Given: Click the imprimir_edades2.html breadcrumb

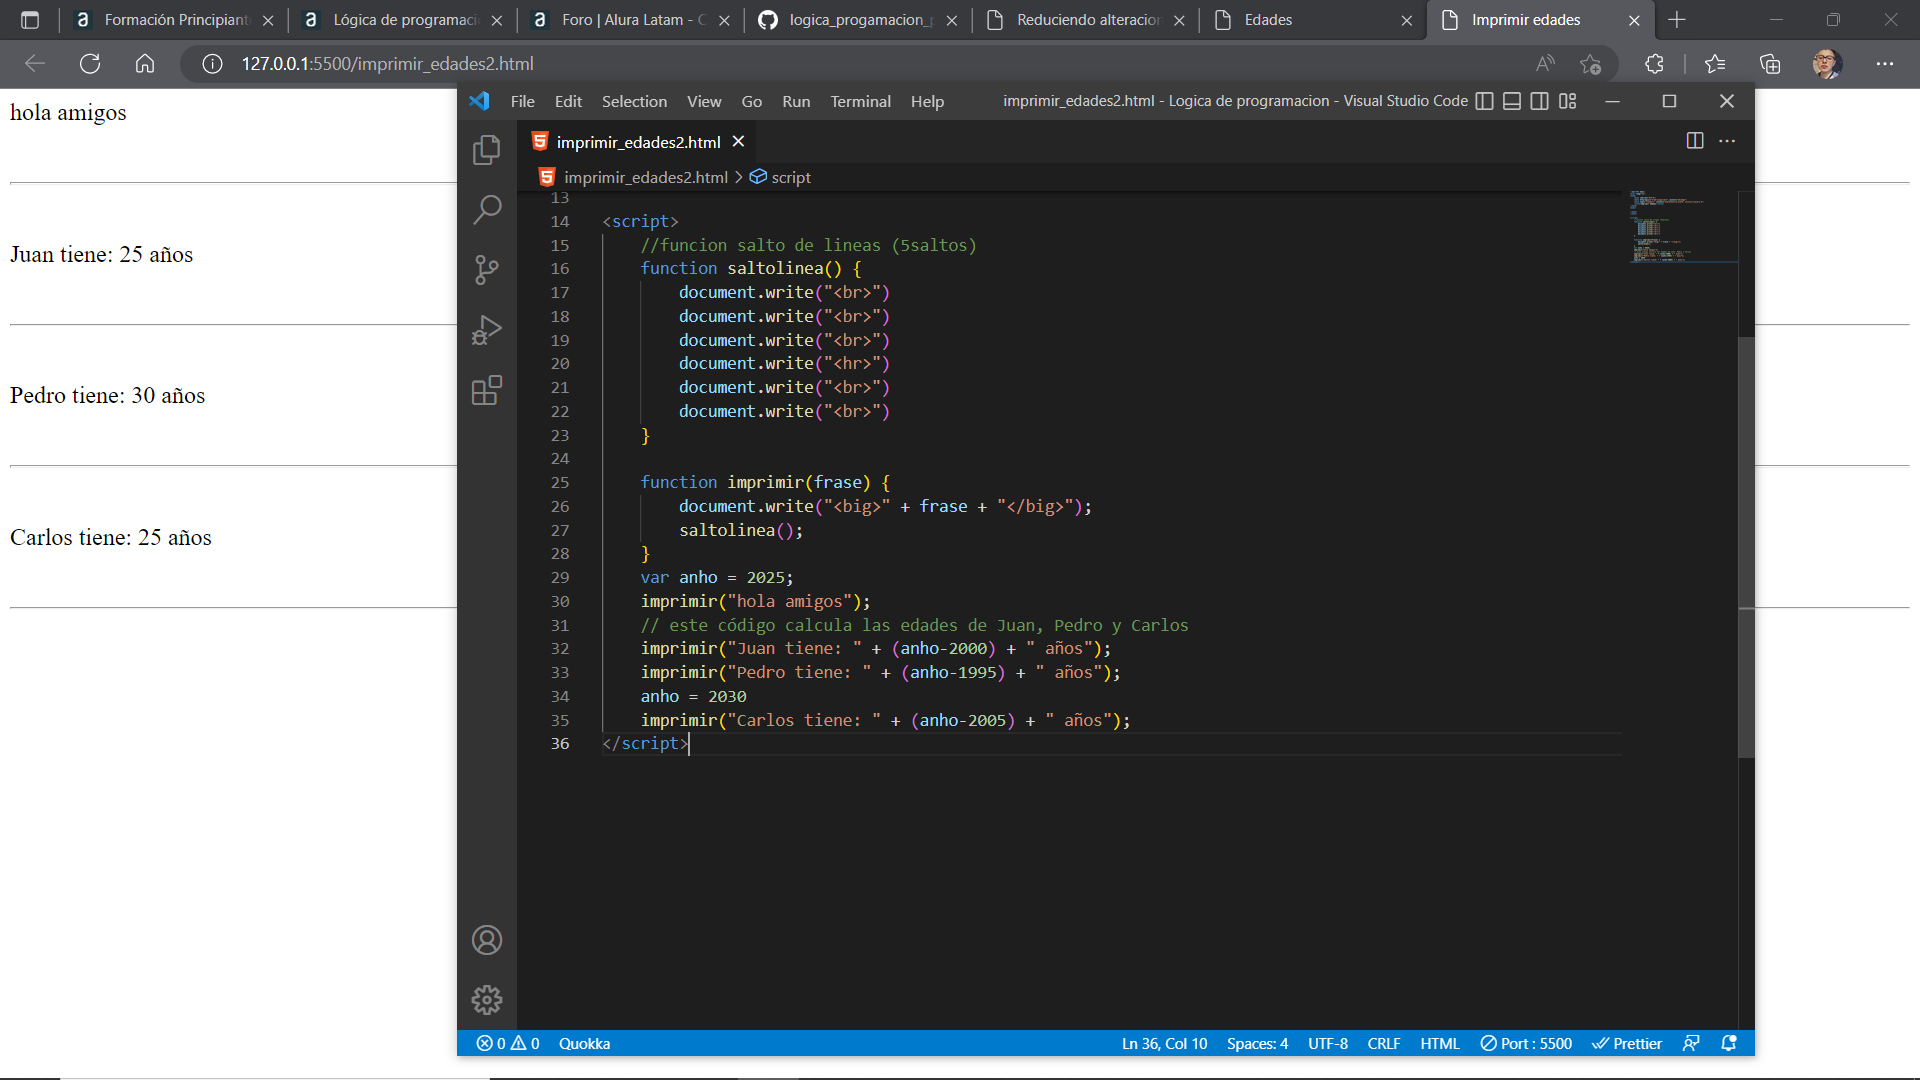Looking at the screenshot, I should click(645, 177).
